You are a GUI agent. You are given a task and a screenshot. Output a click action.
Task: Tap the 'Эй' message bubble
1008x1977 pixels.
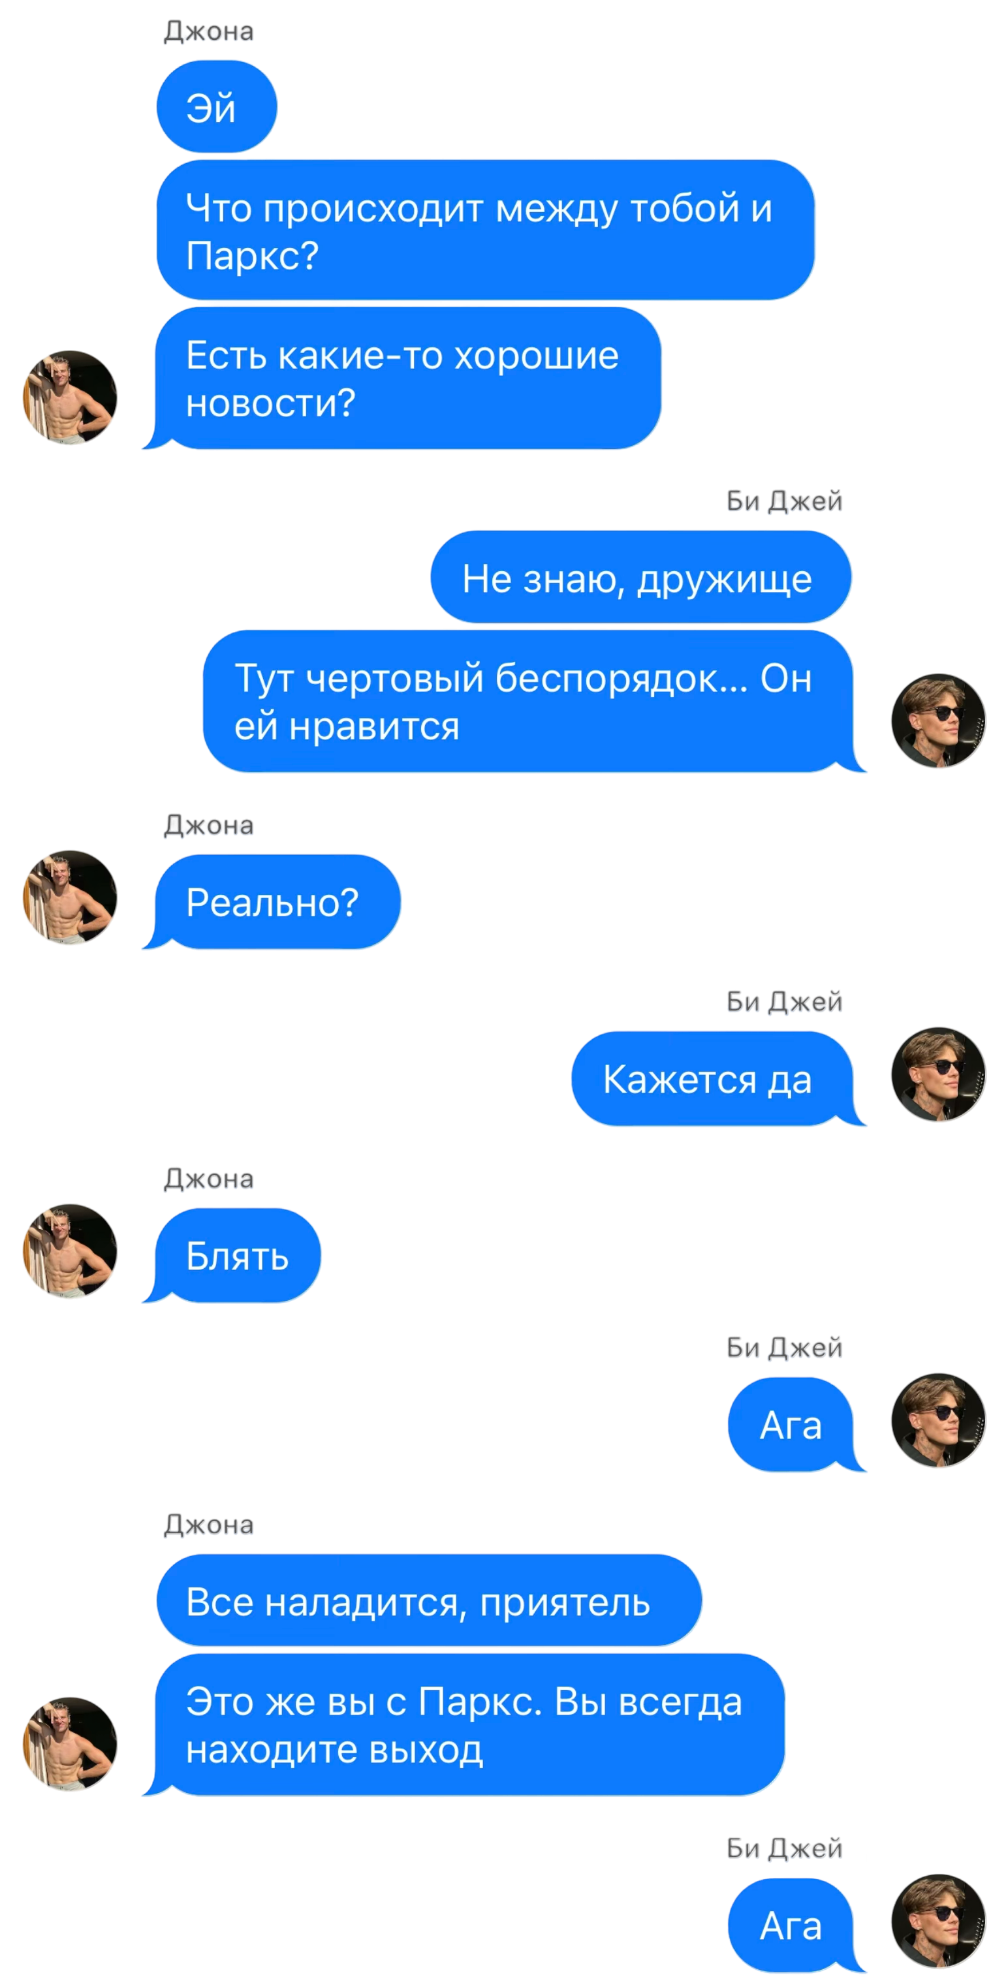point(216,107)
